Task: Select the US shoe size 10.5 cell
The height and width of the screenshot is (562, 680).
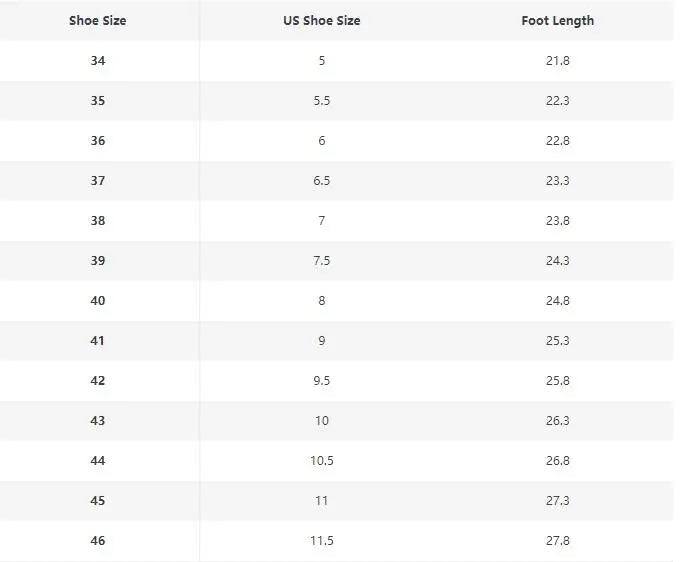Action: click(x=322, y=461)
